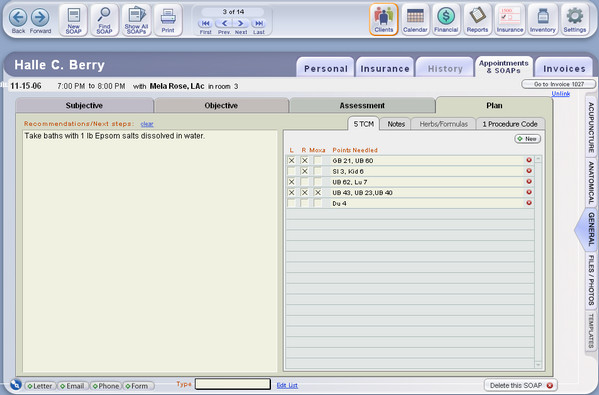Open Edit List link
The height and width of the screenshot is (395, 599).
pos(287,385)
